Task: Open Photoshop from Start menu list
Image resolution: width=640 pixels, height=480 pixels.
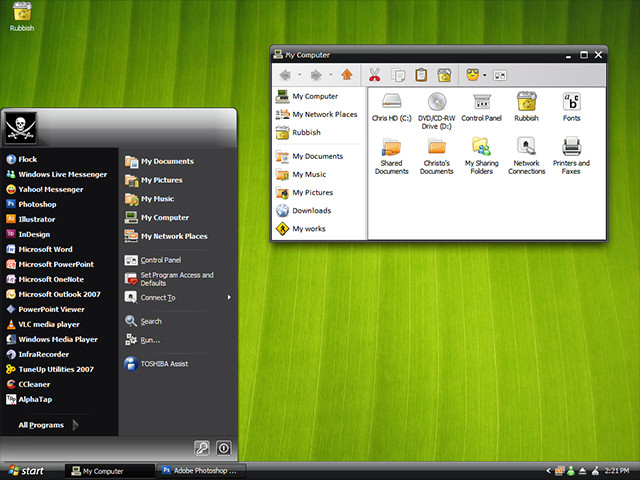Action: pyautogui.click(x=31, y=204)
